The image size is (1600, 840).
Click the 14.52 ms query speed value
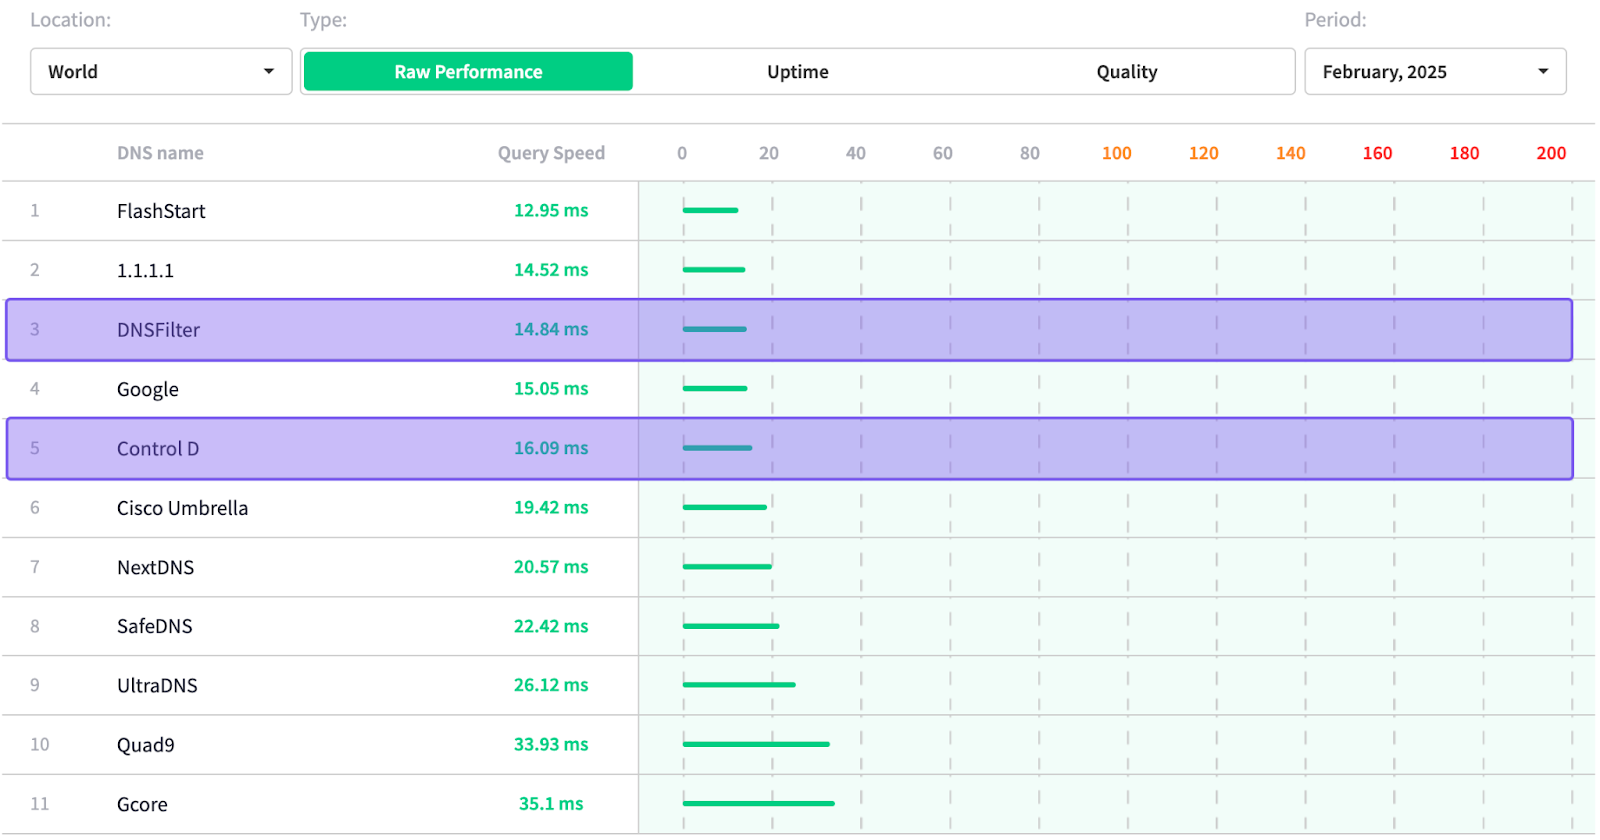click(x=551, y=270)
